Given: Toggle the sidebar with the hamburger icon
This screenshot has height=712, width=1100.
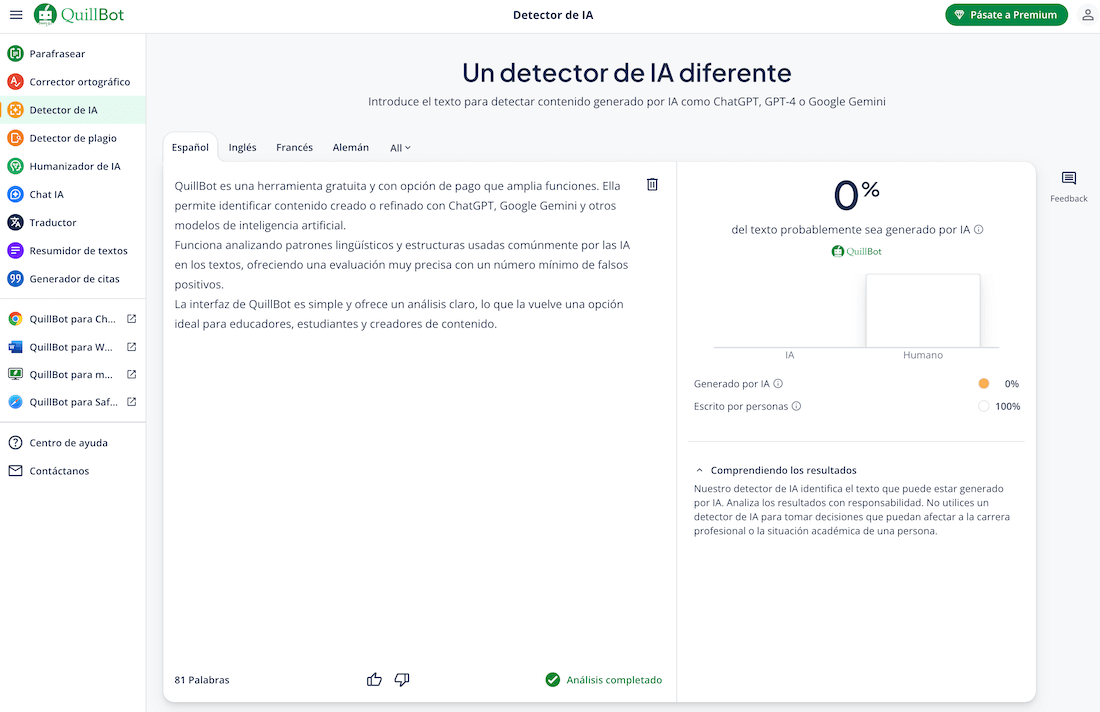Looking at the screenshot, I should pyautogui.click(x=17, y=15).
